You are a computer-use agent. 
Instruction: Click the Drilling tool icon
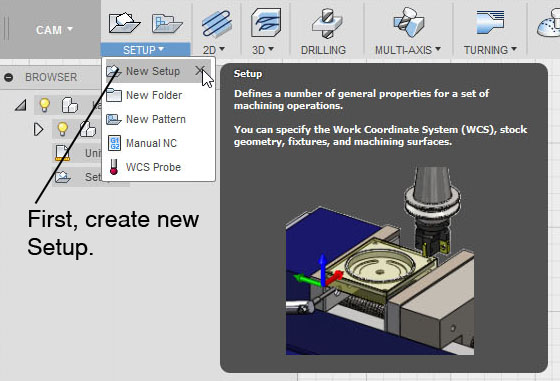click(327, 24)
